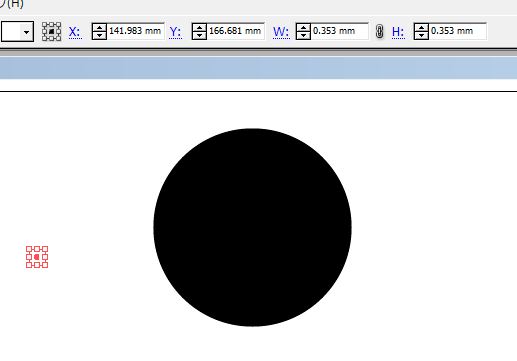The width and height of the screenshot is (517, 361).
Task: Decrease width W with down arrow
Action: [303, 35]
